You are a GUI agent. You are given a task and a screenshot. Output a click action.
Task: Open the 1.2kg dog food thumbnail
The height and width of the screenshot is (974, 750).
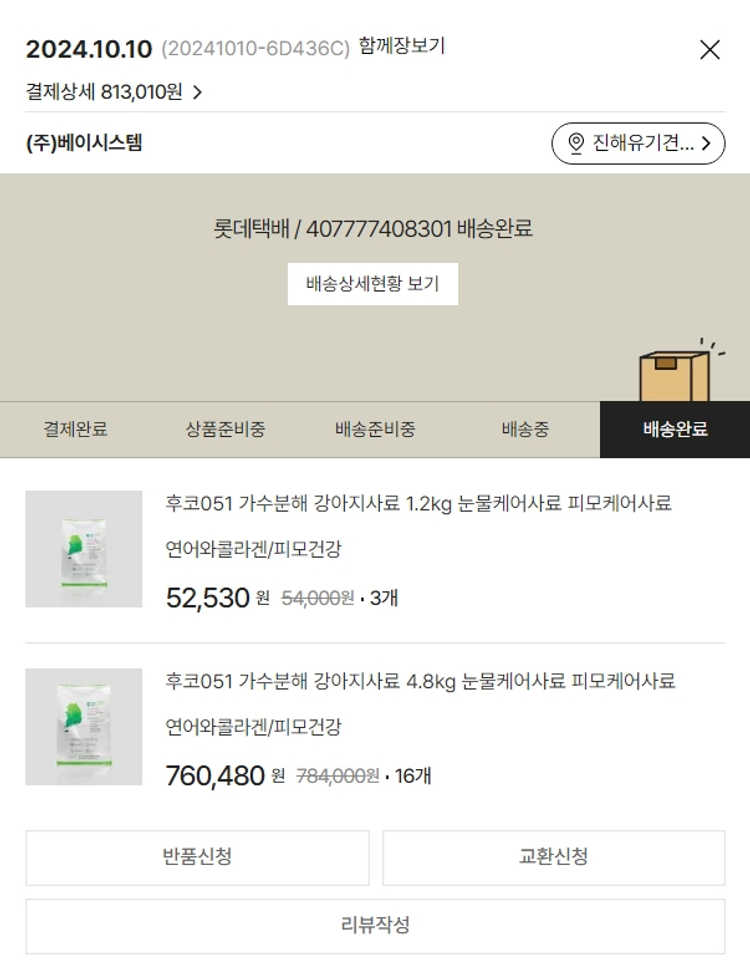click(x=84, y=549)
